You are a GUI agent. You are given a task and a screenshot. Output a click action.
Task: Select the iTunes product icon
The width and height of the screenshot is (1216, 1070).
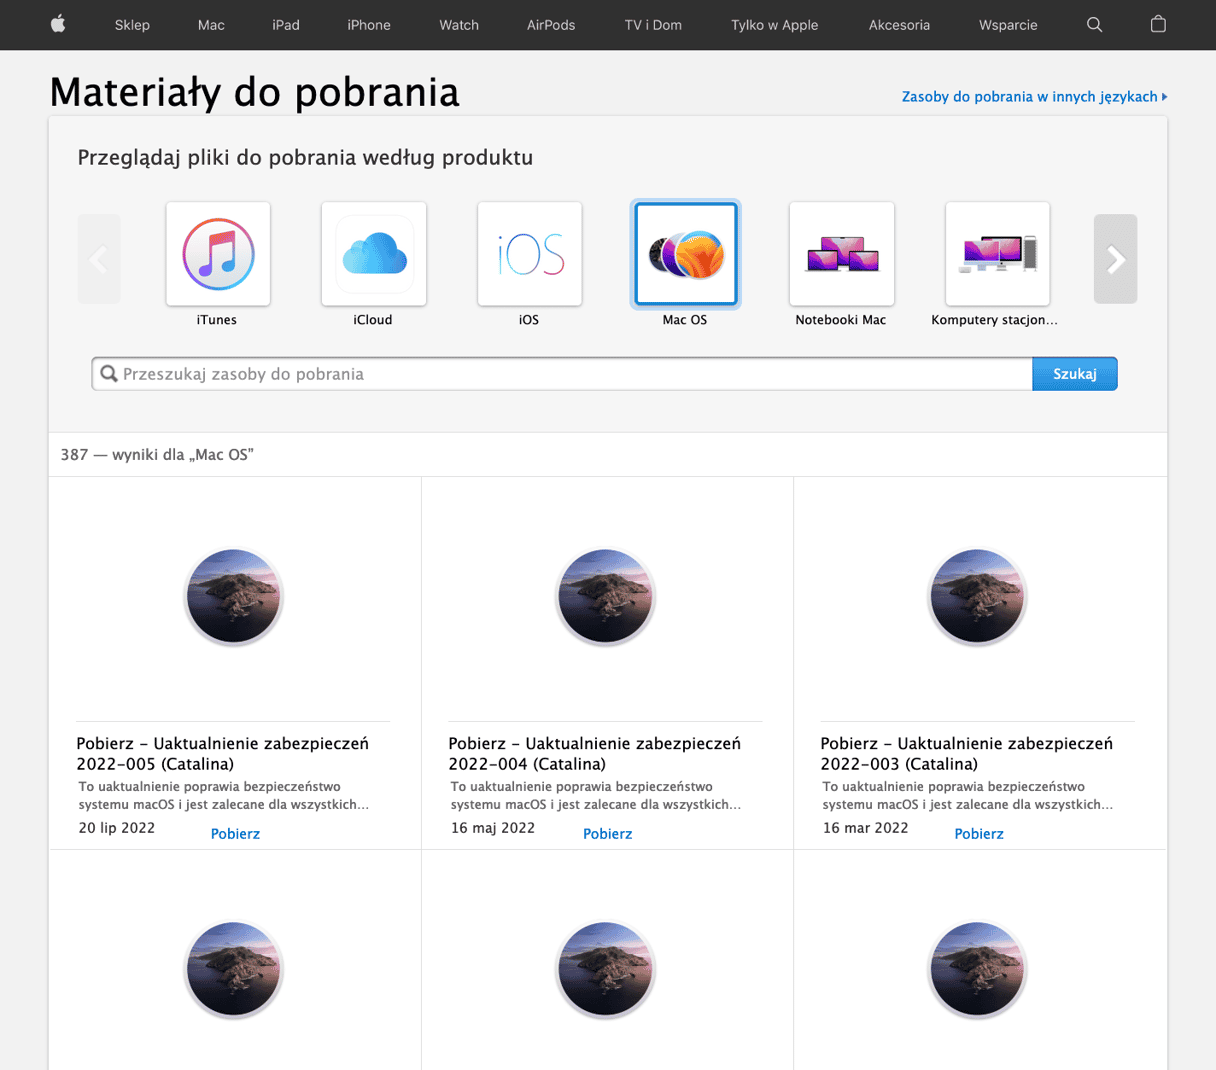[218, 254]
